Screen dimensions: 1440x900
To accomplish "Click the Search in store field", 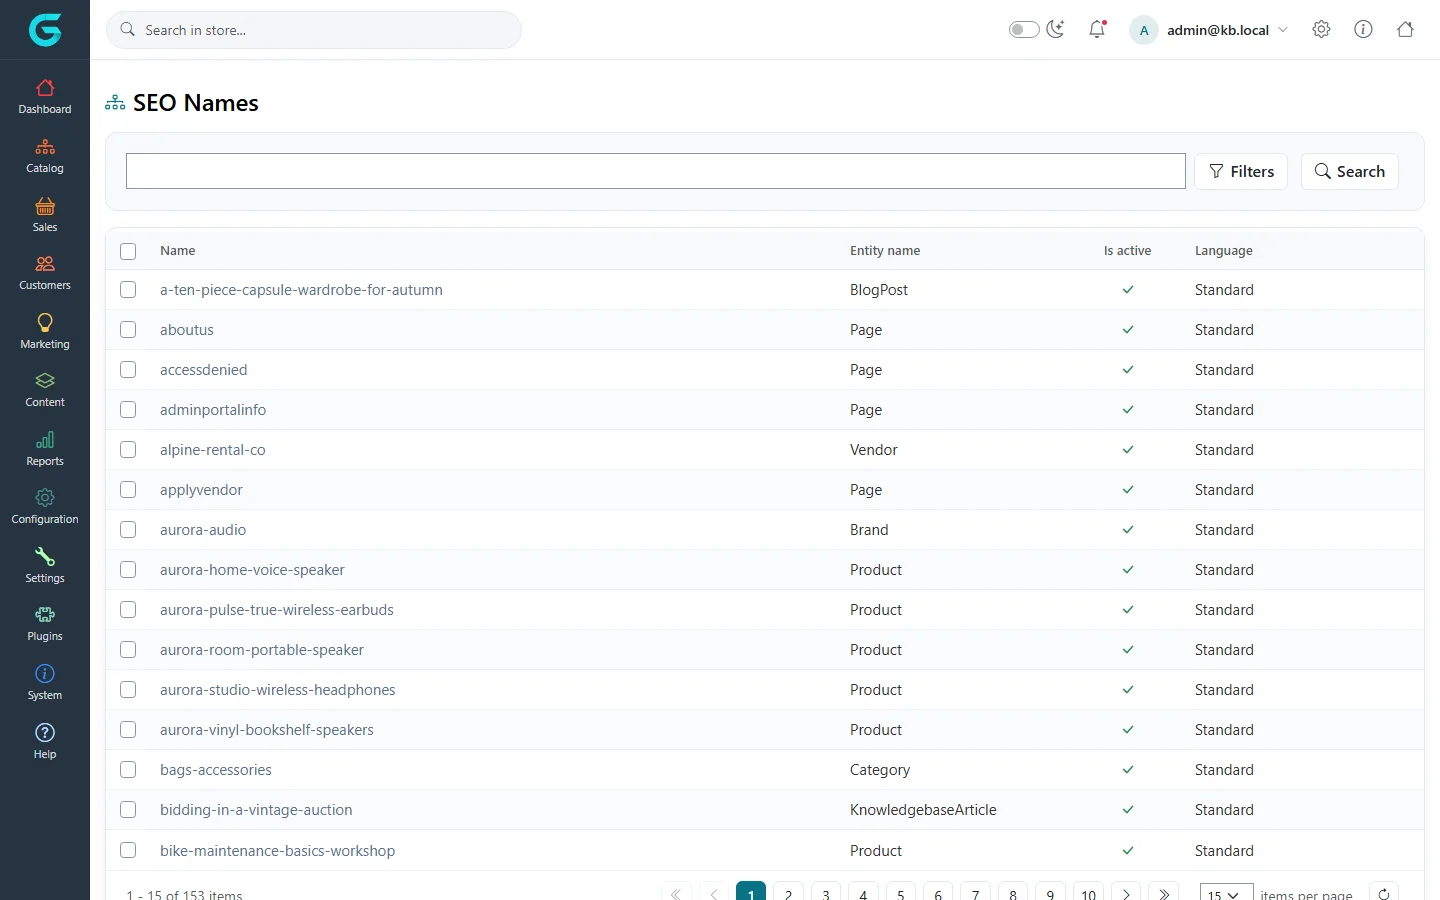I will 314,30.
